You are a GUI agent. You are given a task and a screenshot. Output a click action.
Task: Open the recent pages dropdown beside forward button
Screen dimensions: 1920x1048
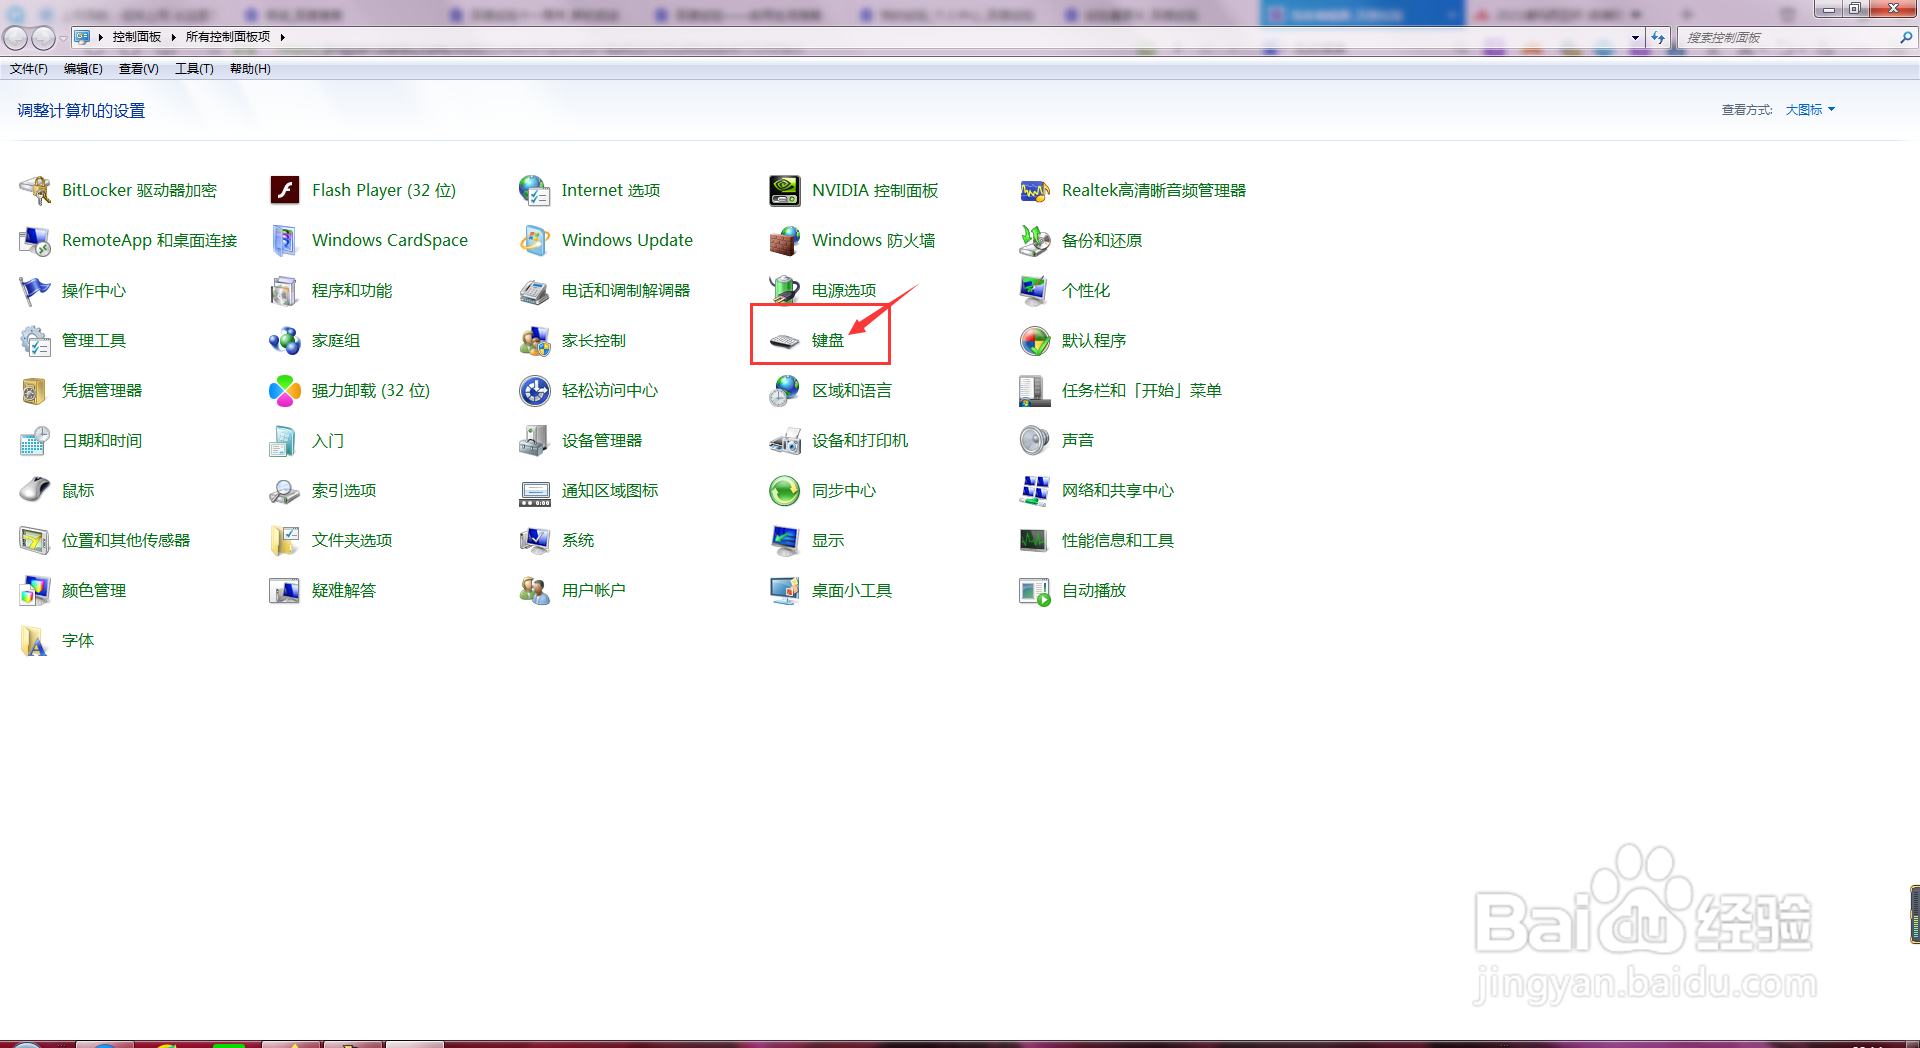pos(63,38)
